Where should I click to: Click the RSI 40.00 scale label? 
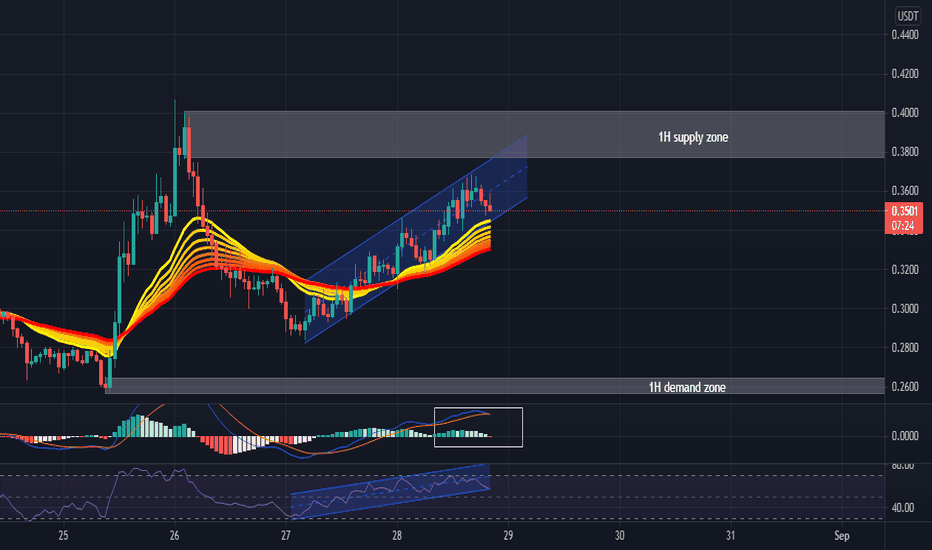click(903, 508)
